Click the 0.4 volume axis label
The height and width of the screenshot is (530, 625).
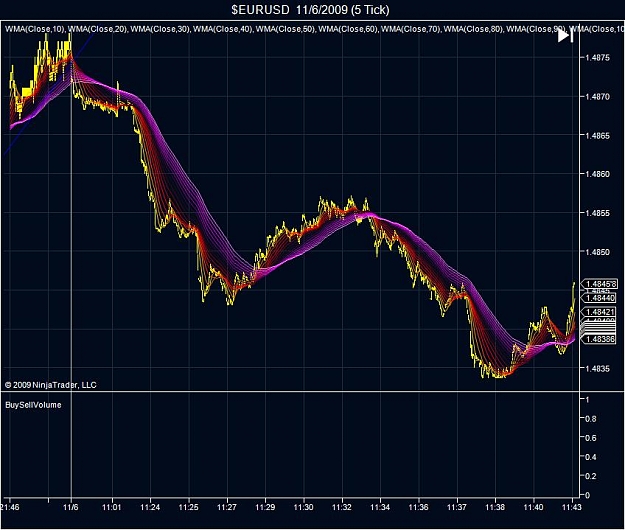click(x=590, y=457)
